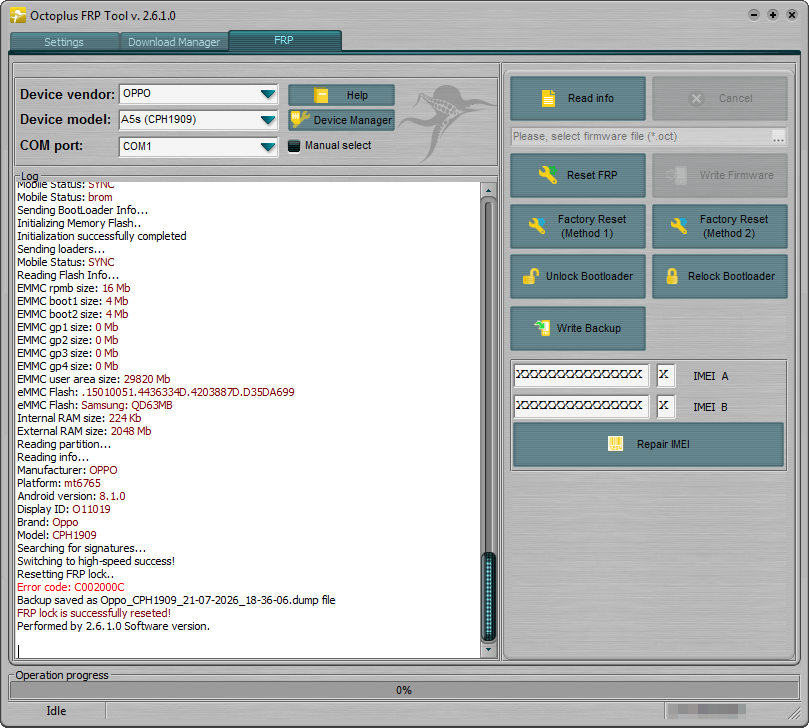The height and width of the screenshot is (728, 809).
Task: Click the Write Backup phone icon
Action: click(x=542, y=328)
